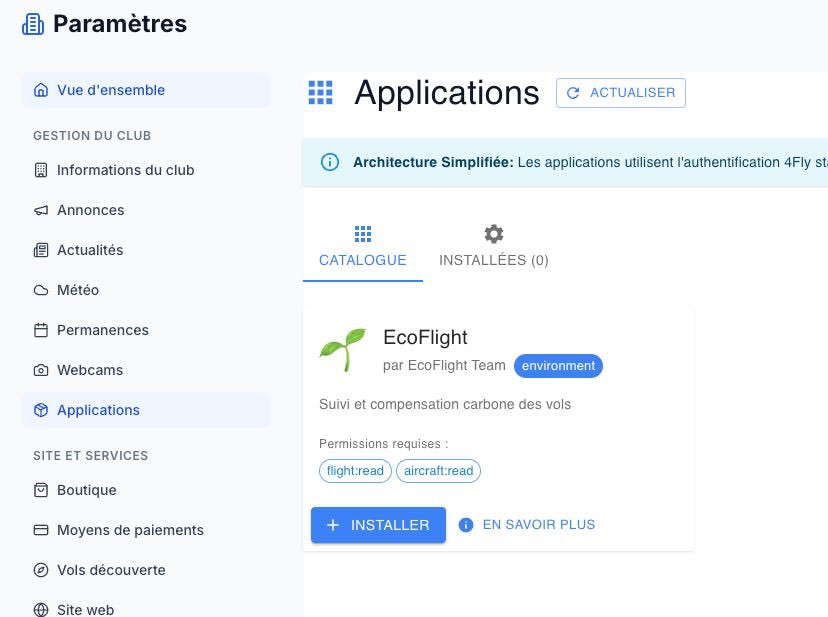Viewport: 828px width, 617px height.
Task: Click the refresh icon inside the Actualiser button
Action: click(572, 92)
